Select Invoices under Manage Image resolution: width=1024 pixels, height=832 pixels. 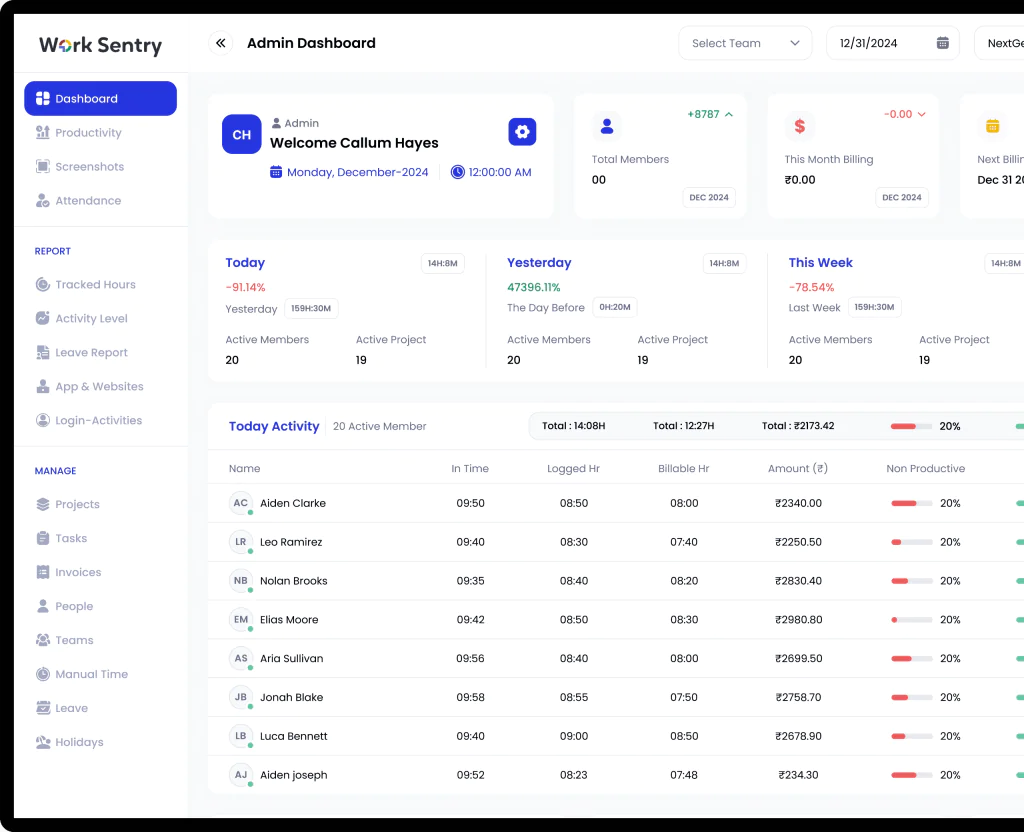coord(78,573)
